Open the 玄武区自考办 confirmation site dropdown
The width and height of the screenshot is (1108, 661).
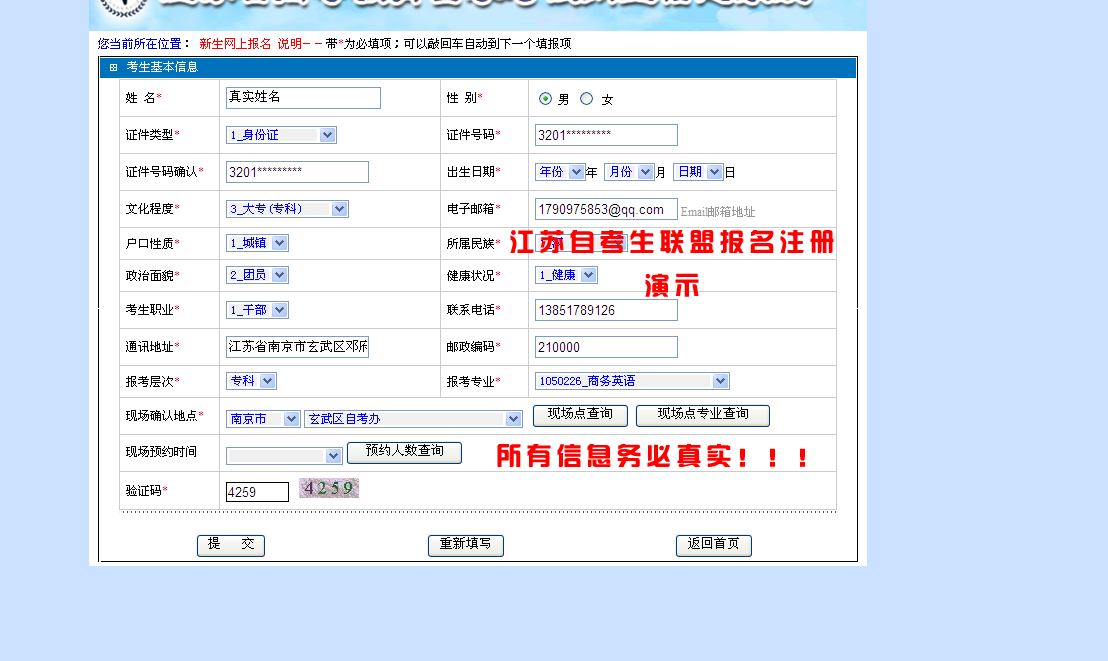[413, 419]
